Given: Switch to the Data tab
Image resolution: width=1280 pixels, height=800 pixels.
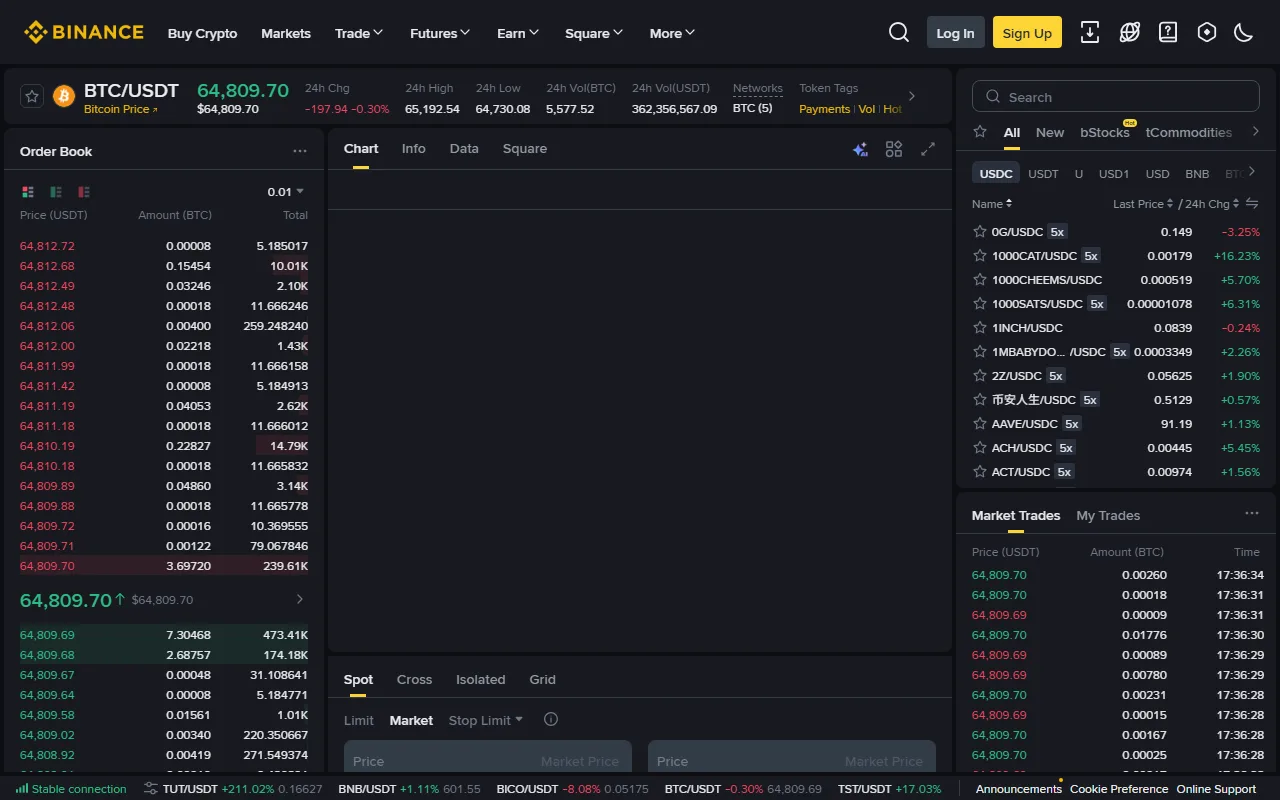Looking at the screenshot, I should coord(464,148).
